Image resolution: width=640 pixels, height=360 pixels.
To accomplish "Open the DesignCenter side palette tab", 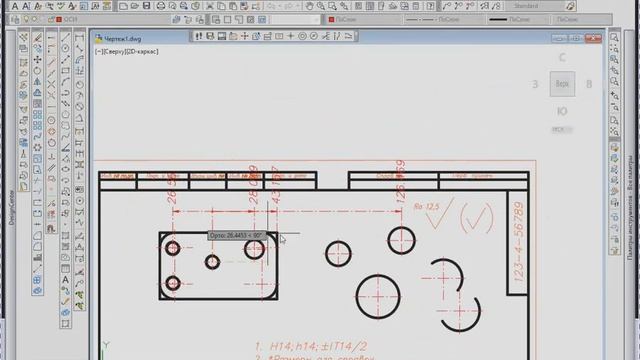I will tap(12, 207).
